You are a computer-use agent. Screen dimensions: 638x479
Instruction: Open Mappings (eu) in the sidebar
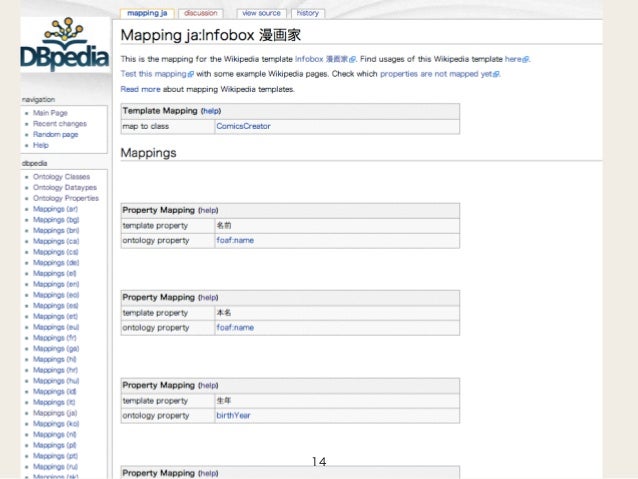pos(56,327)
